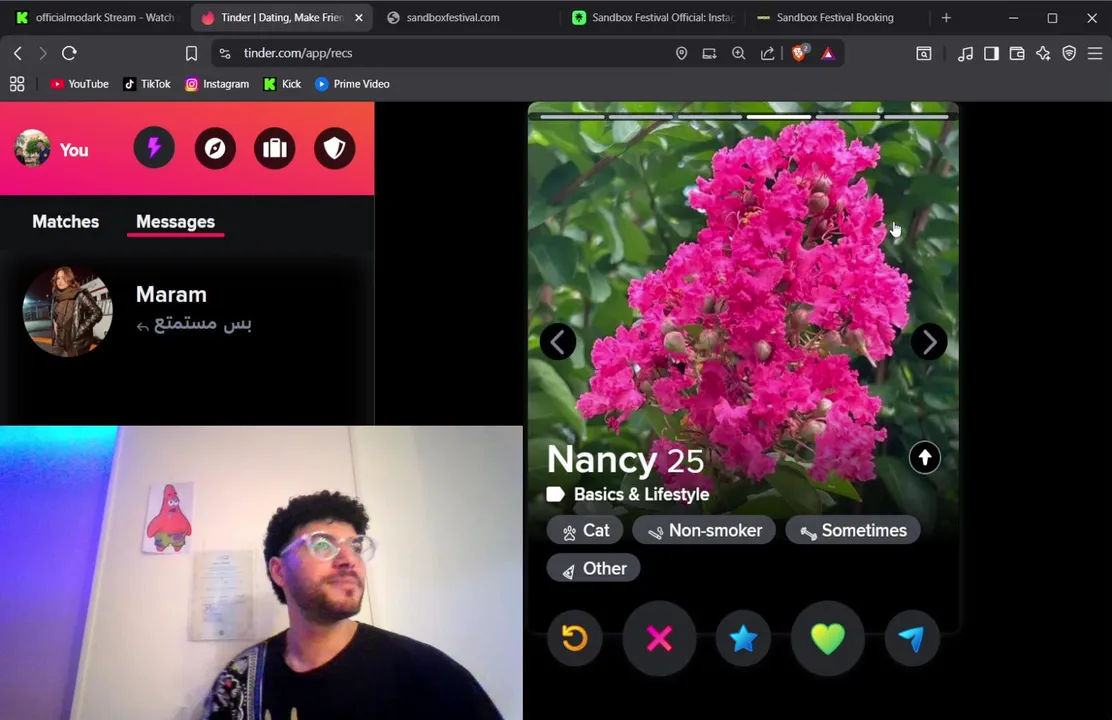Screen dimensions: 1112x720
Task: Open the purple lightning Boost icon
Action: (154, 148)
